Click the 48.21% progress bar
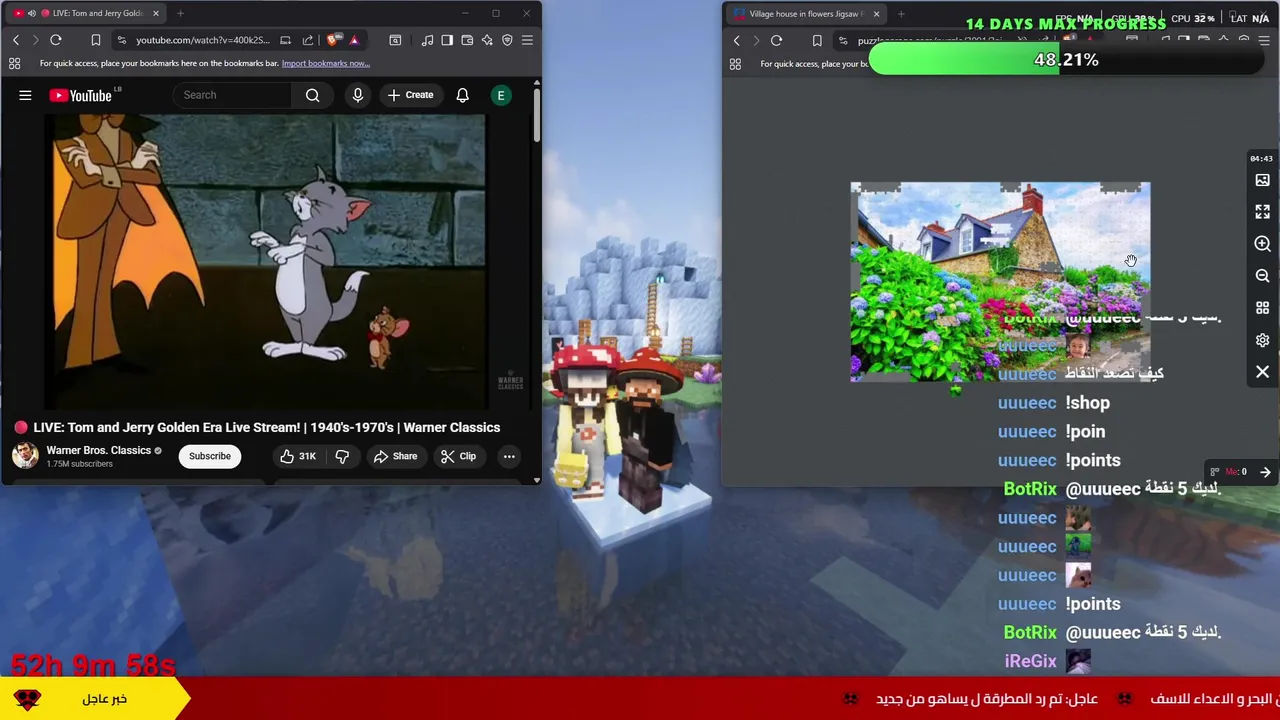This screenshot has width=1280, height=720. tap(1066, 60)
